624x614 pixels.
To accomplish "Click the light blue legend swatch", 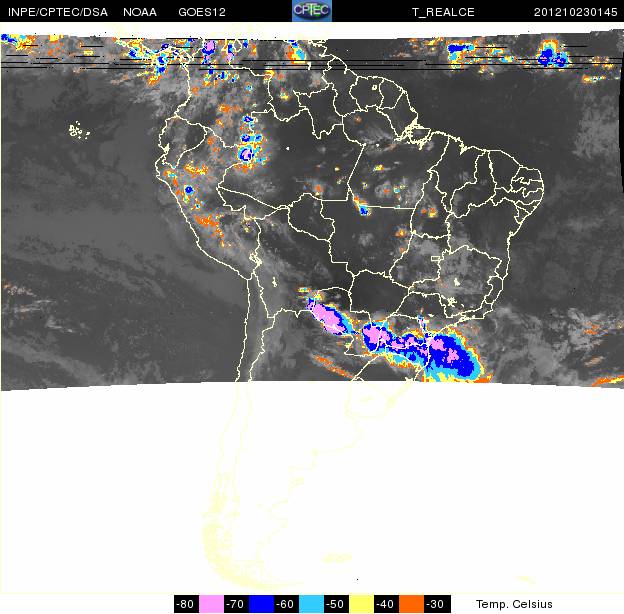I will click(x=311, y=604).
